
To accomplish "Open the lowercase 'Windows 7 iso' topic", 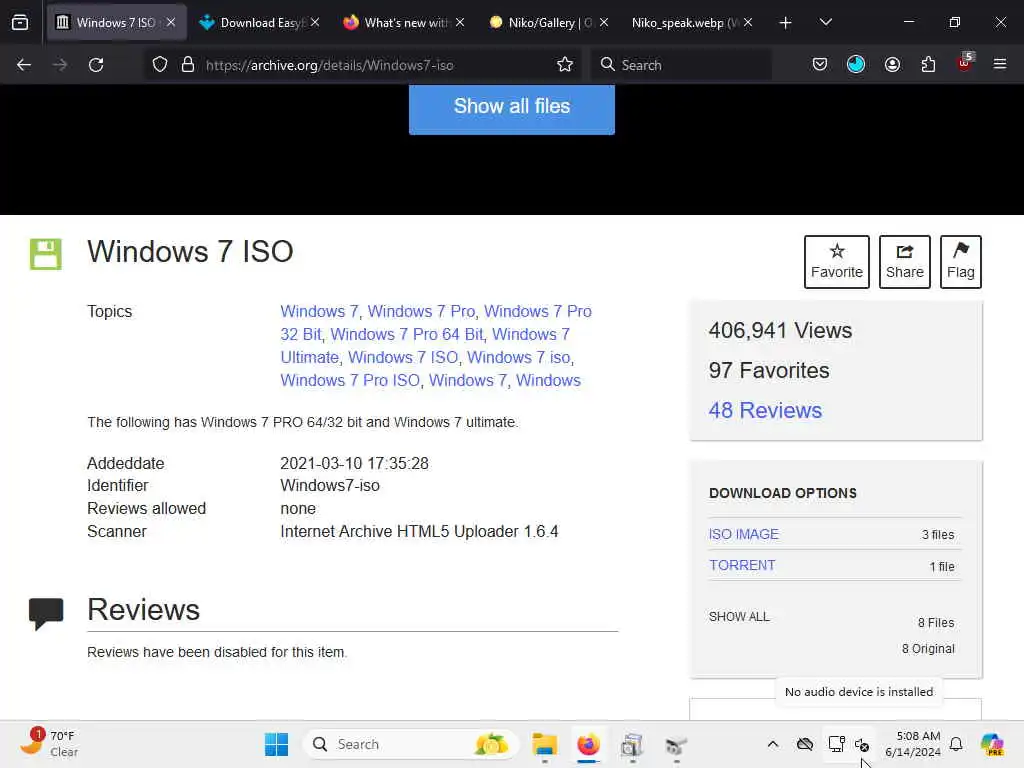I will coord(519,357).
